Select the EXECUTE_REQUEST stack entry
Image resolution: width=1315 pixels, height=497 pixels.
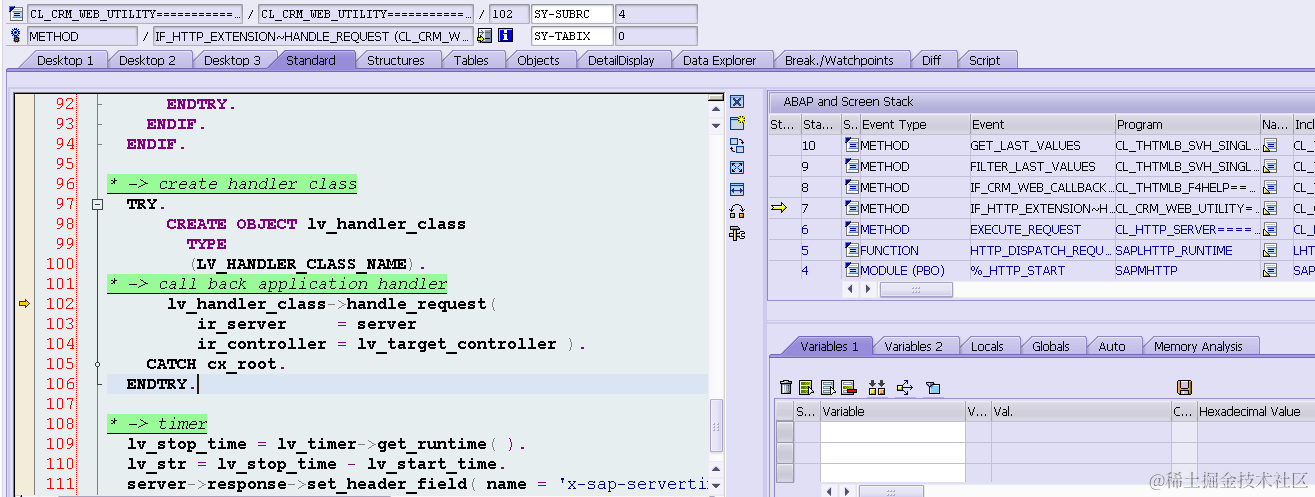click(1040, 230)
